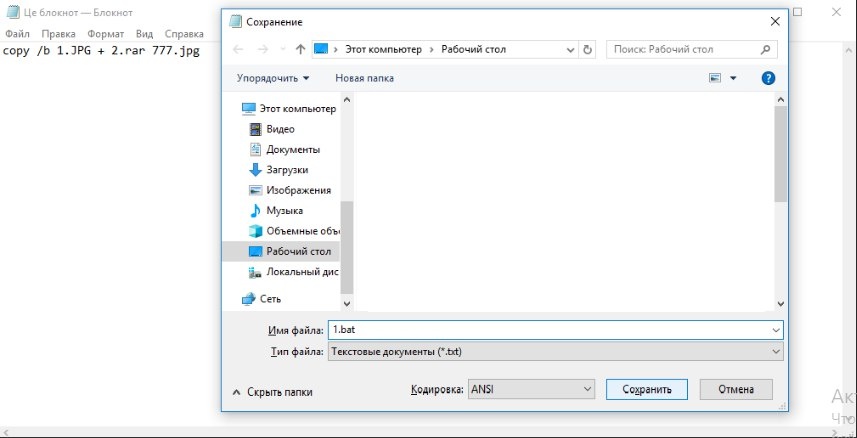
Task: Click the Forward arrow in Save dialog
Action: [263, 49]
